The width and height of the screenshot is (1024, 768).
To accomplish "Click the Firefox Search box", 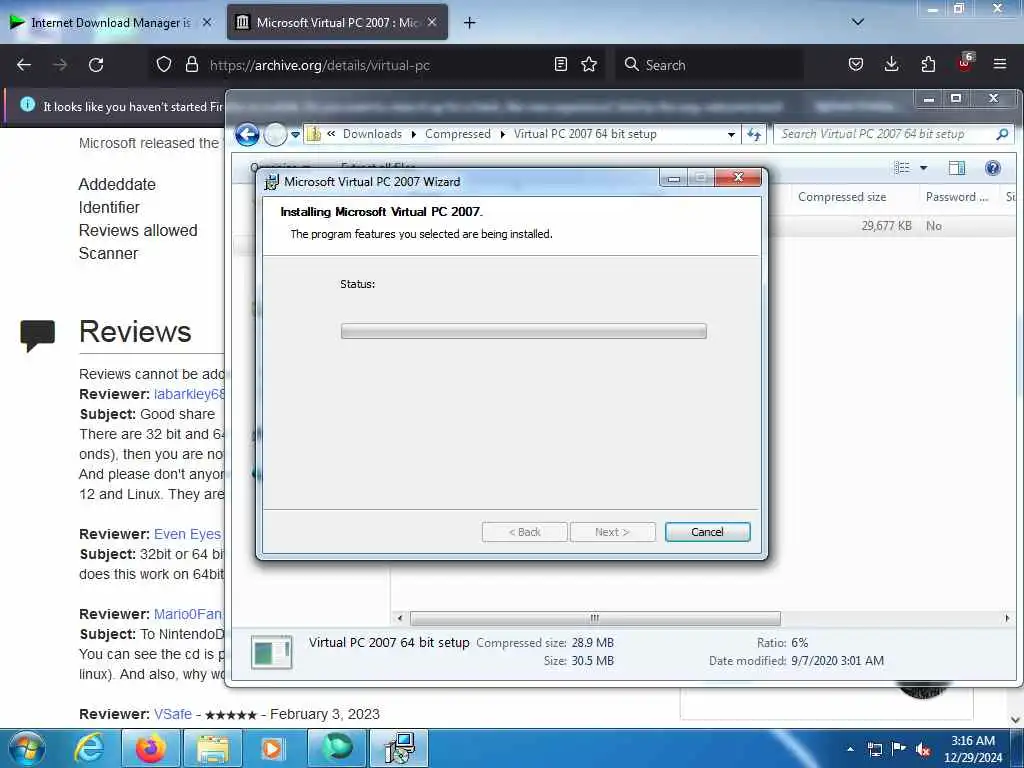I will [x=709, y=65].
